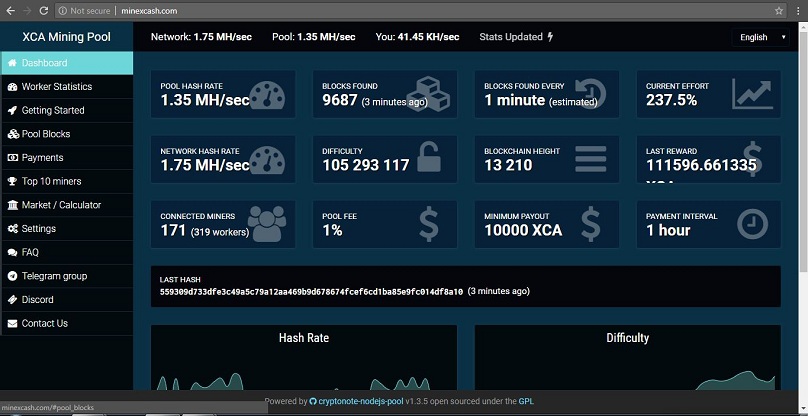Click the FAQ chat bubbles icon
This screenshot has height=416, width=808.
(12, 253)
